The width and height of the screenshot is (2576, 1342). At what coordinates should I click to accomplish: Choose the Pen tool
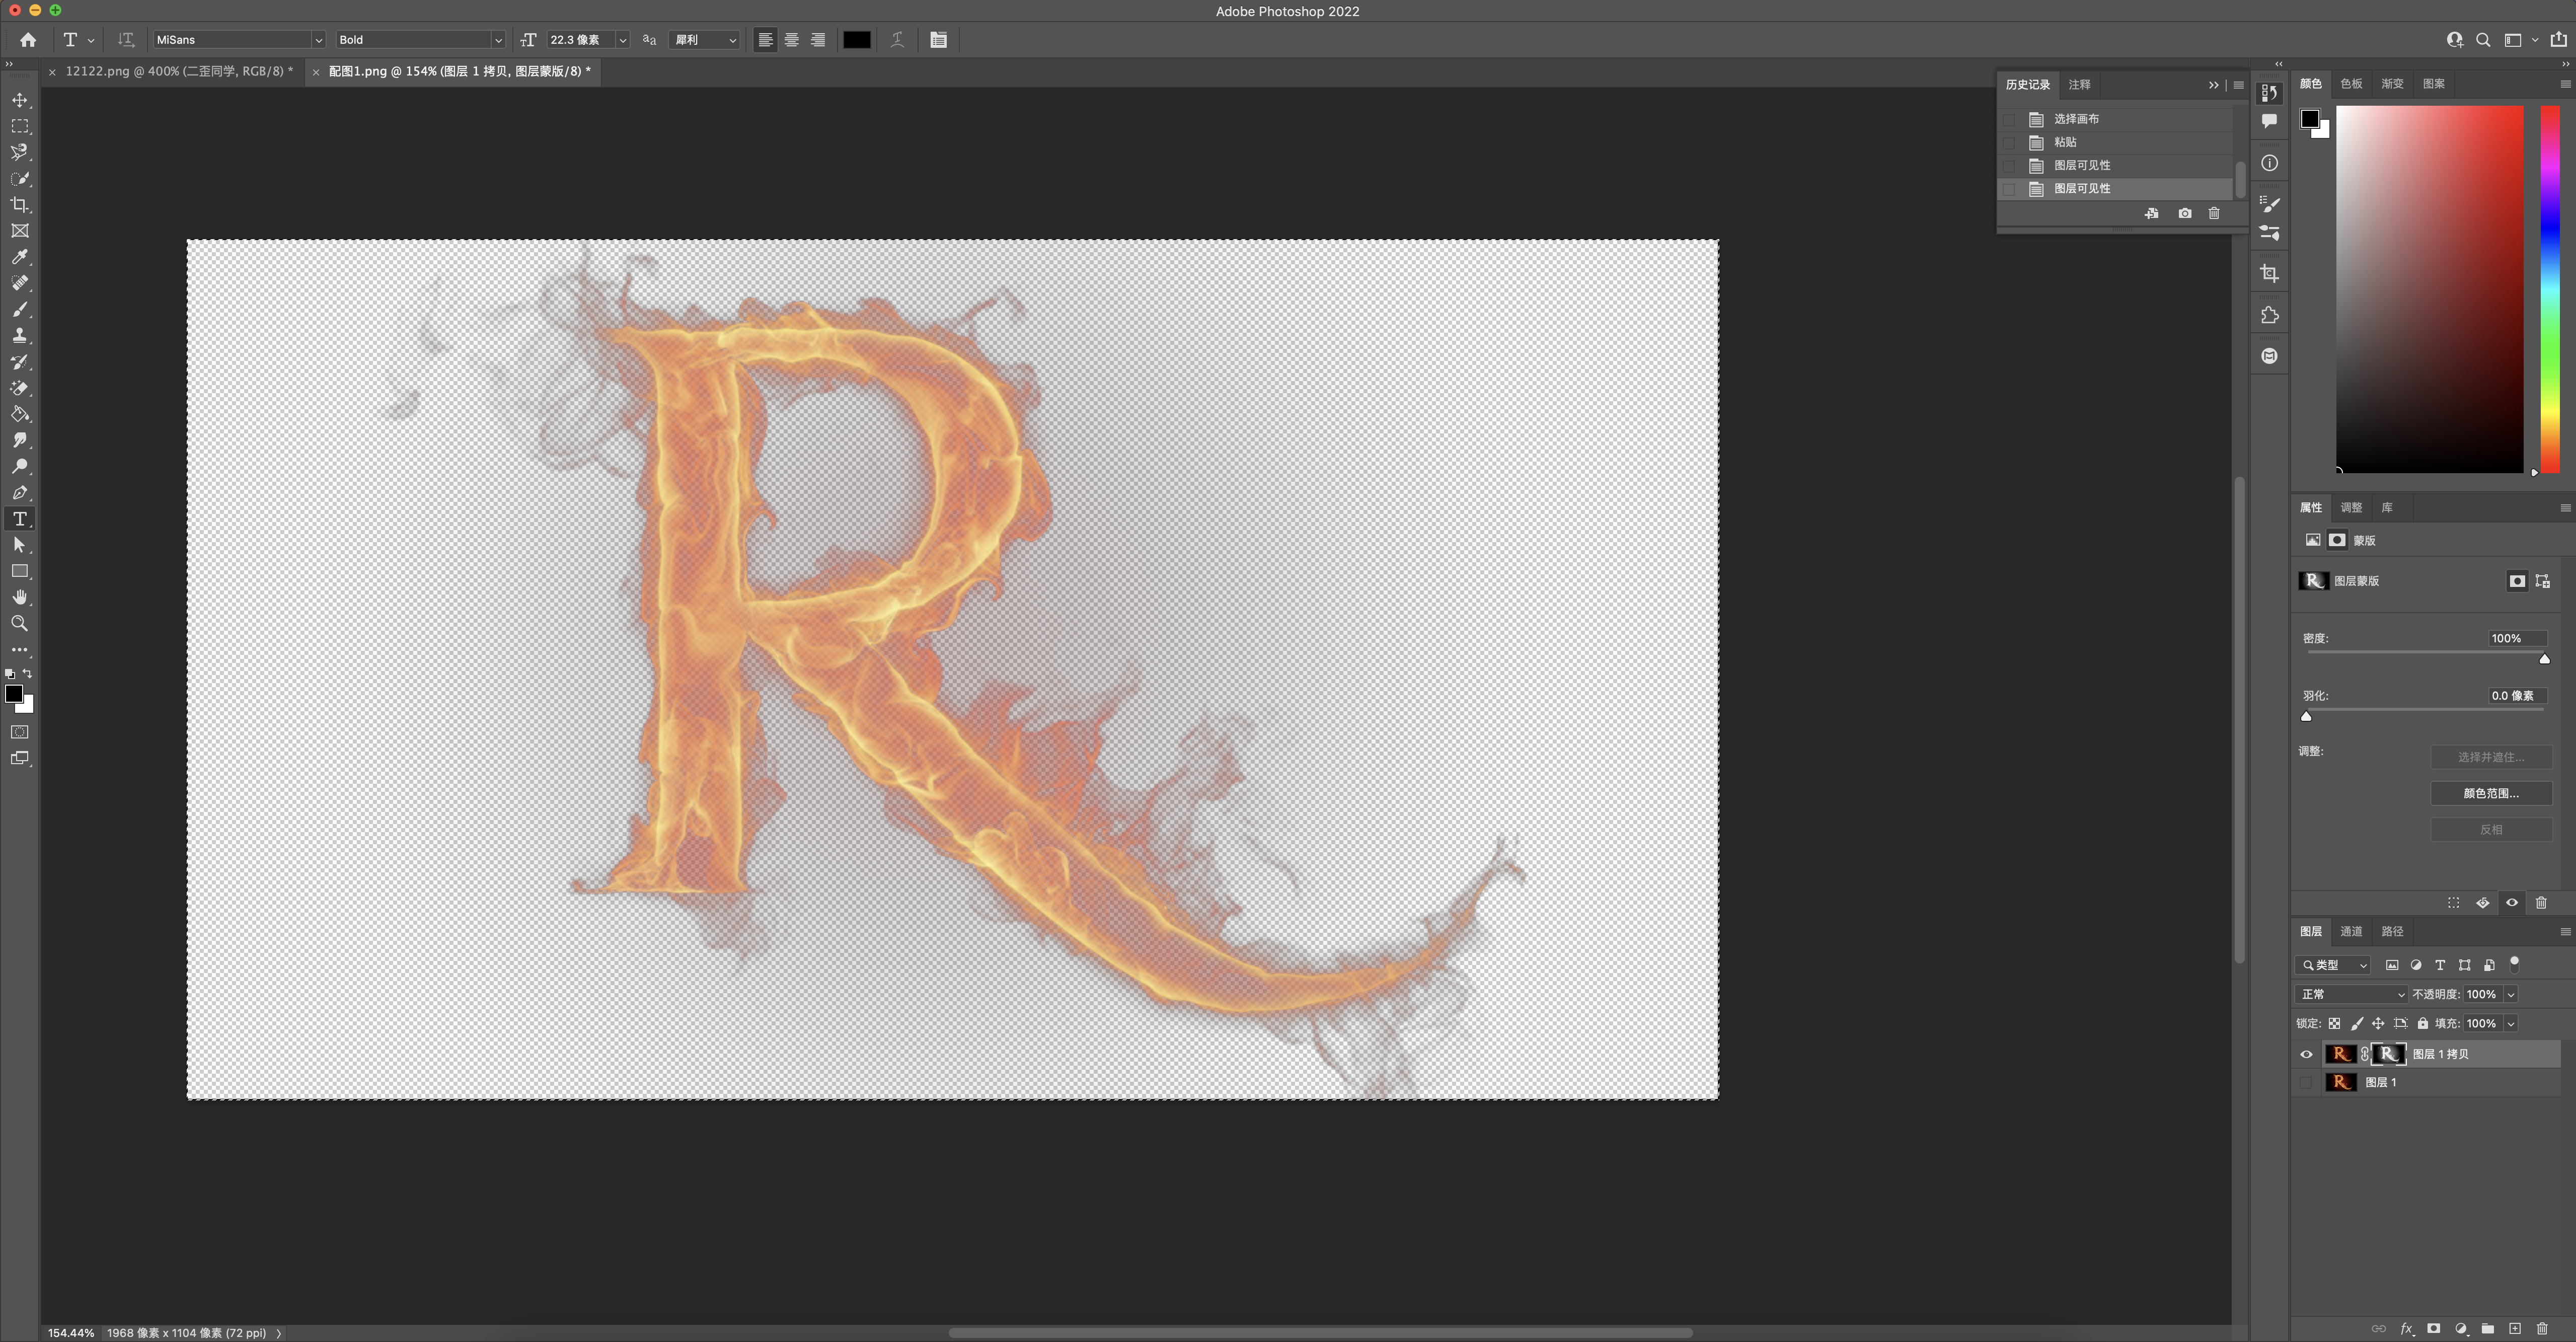click(x=20, y=493)
